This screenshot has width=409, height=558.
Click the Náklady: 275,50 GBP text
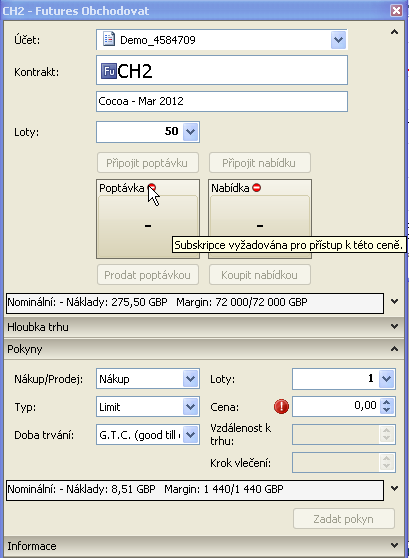click(117, 302)
